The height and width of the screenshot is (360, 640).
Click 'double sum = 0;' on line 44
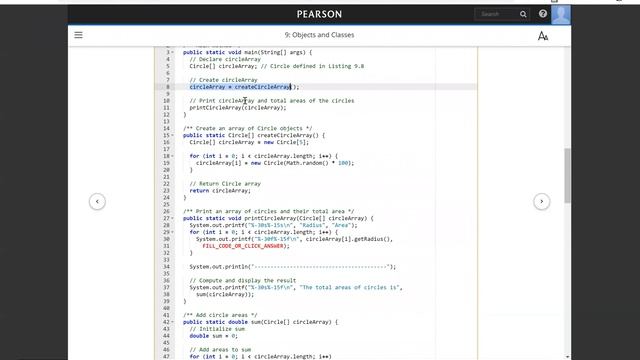point(213,336)
